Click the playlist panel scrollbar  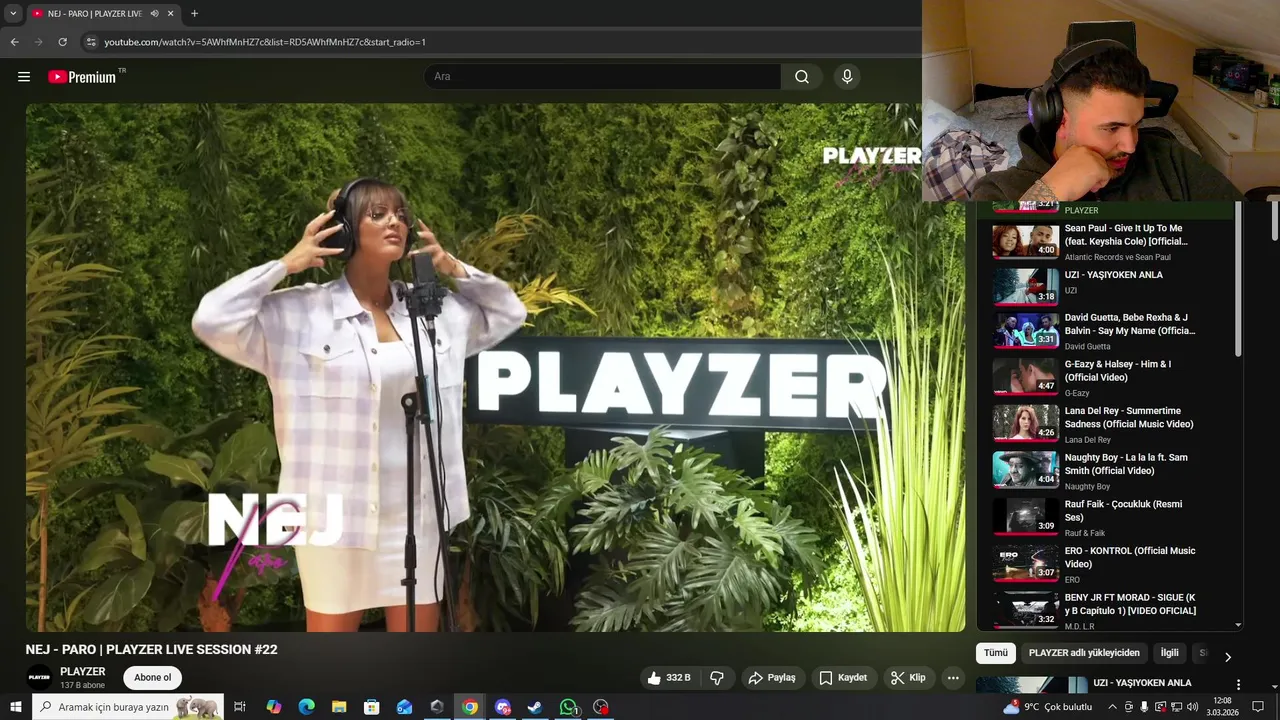click(1238, 280)
